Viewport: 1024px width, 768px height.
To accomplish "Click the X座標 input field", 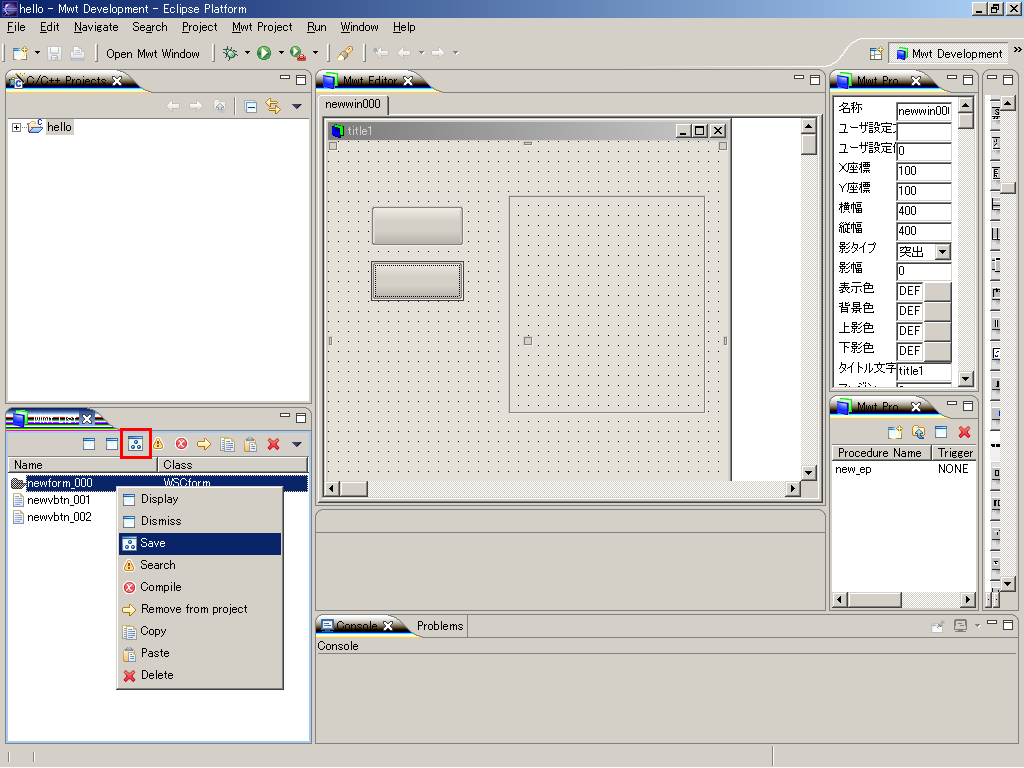I will click(x=923, y=171).
